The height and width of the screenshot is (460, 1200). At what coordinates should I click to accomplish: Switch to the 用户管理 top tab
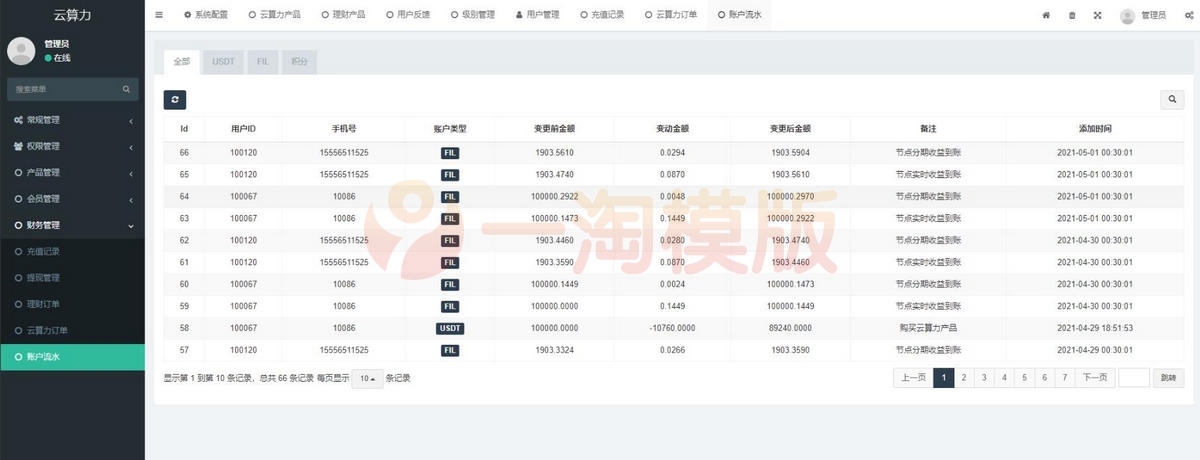(x=537, y=15)
